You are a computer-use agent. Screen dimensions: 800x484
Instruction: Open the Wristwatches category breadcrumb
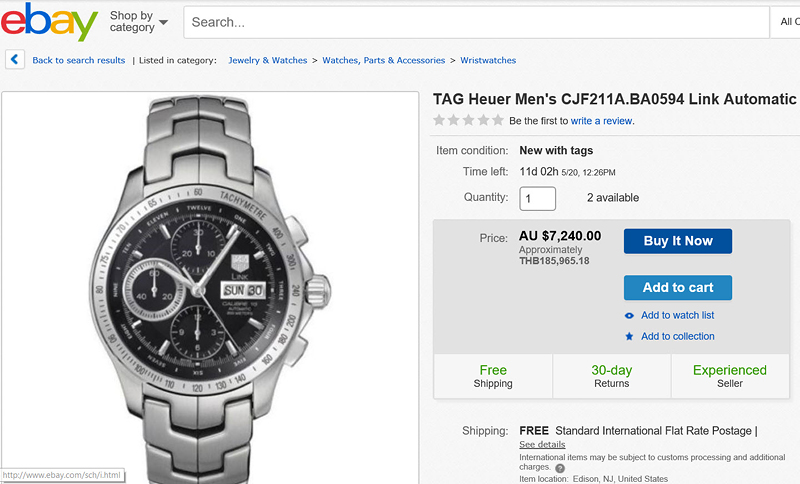point(488,60)
